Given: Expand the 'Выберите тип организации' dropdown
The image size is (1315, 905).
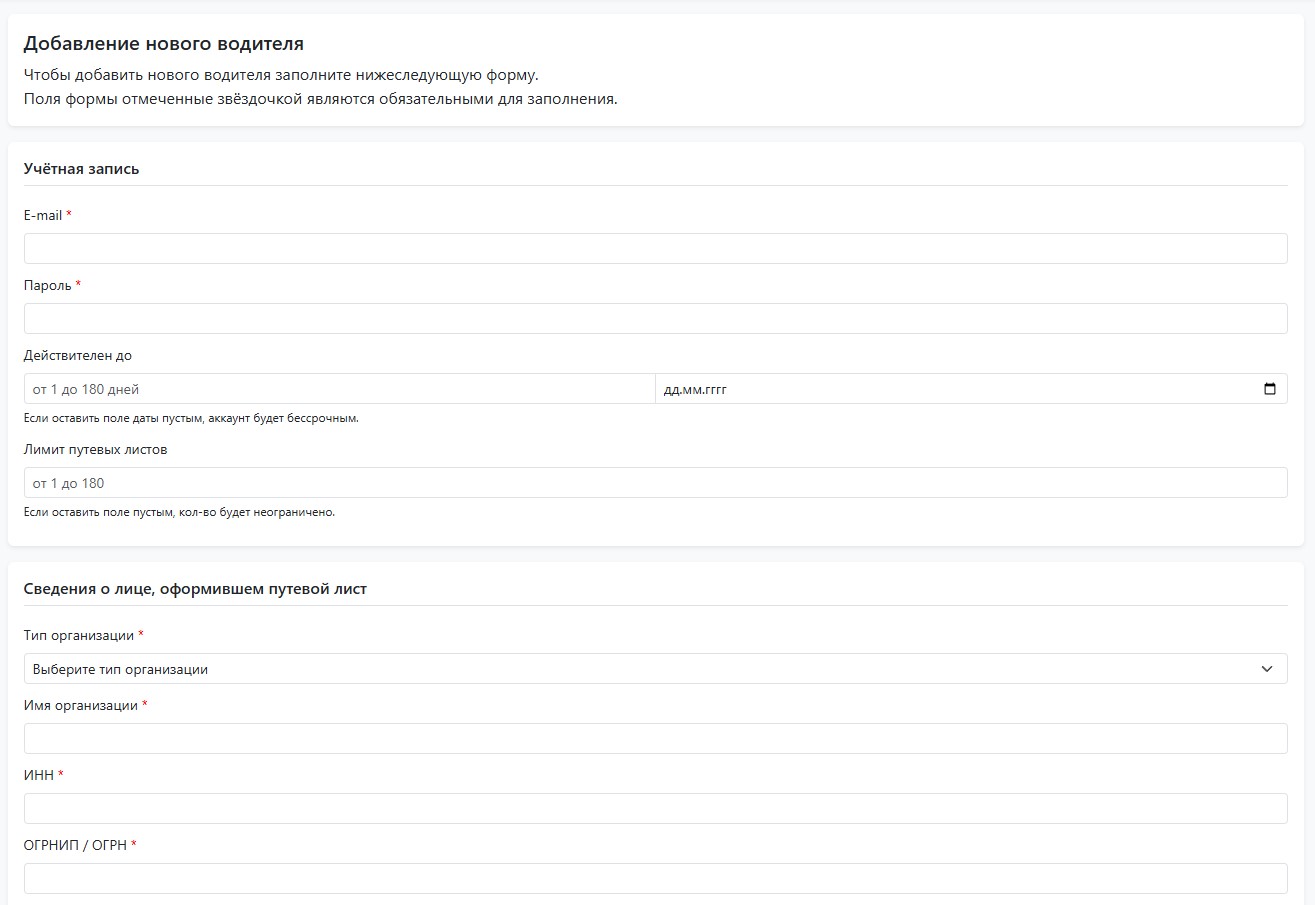Looking at the screenshot, I should (x=655, y=669).
